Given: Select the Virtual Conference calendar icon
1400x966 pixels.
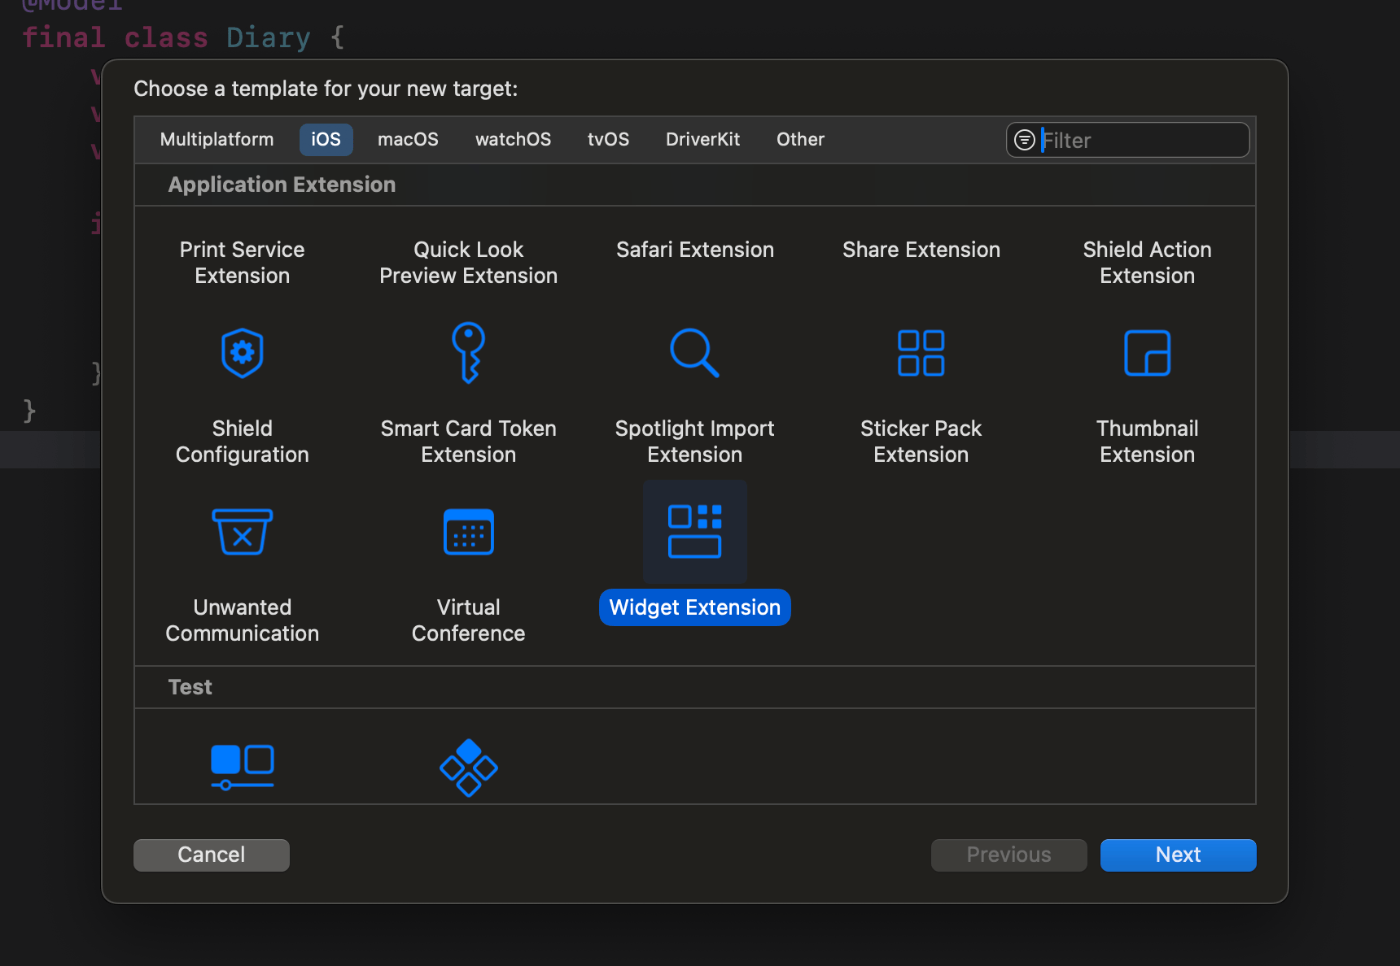Looking at the screenshot, I should click(468, 532).
